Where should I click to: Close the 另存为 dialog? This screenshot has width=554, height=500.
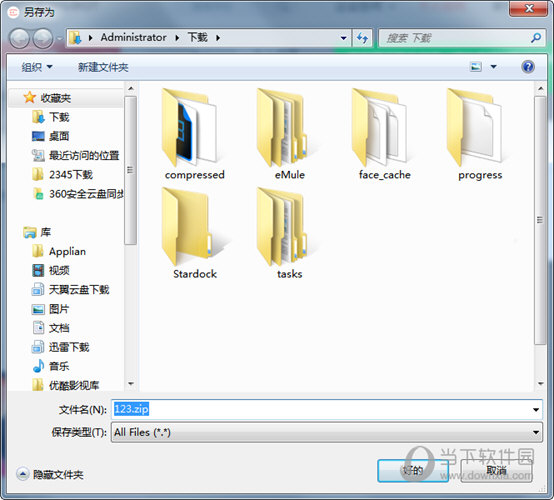(x=529, y=8)
